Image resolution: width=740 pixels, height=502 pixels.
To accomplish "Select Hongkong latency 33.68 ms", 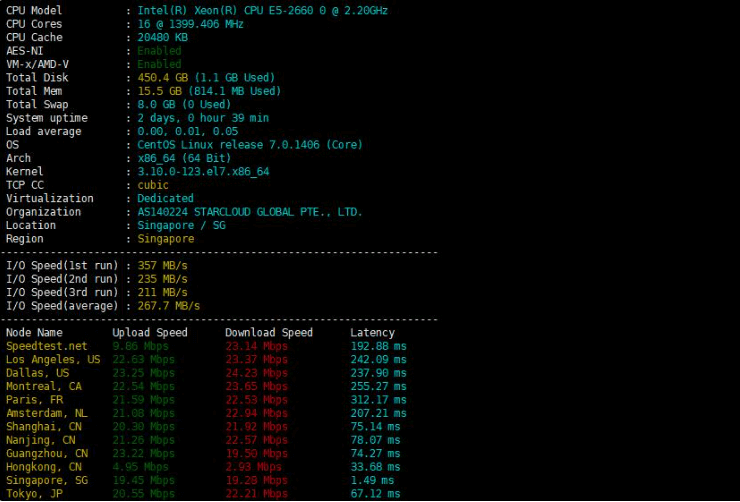I will (375, 467).
